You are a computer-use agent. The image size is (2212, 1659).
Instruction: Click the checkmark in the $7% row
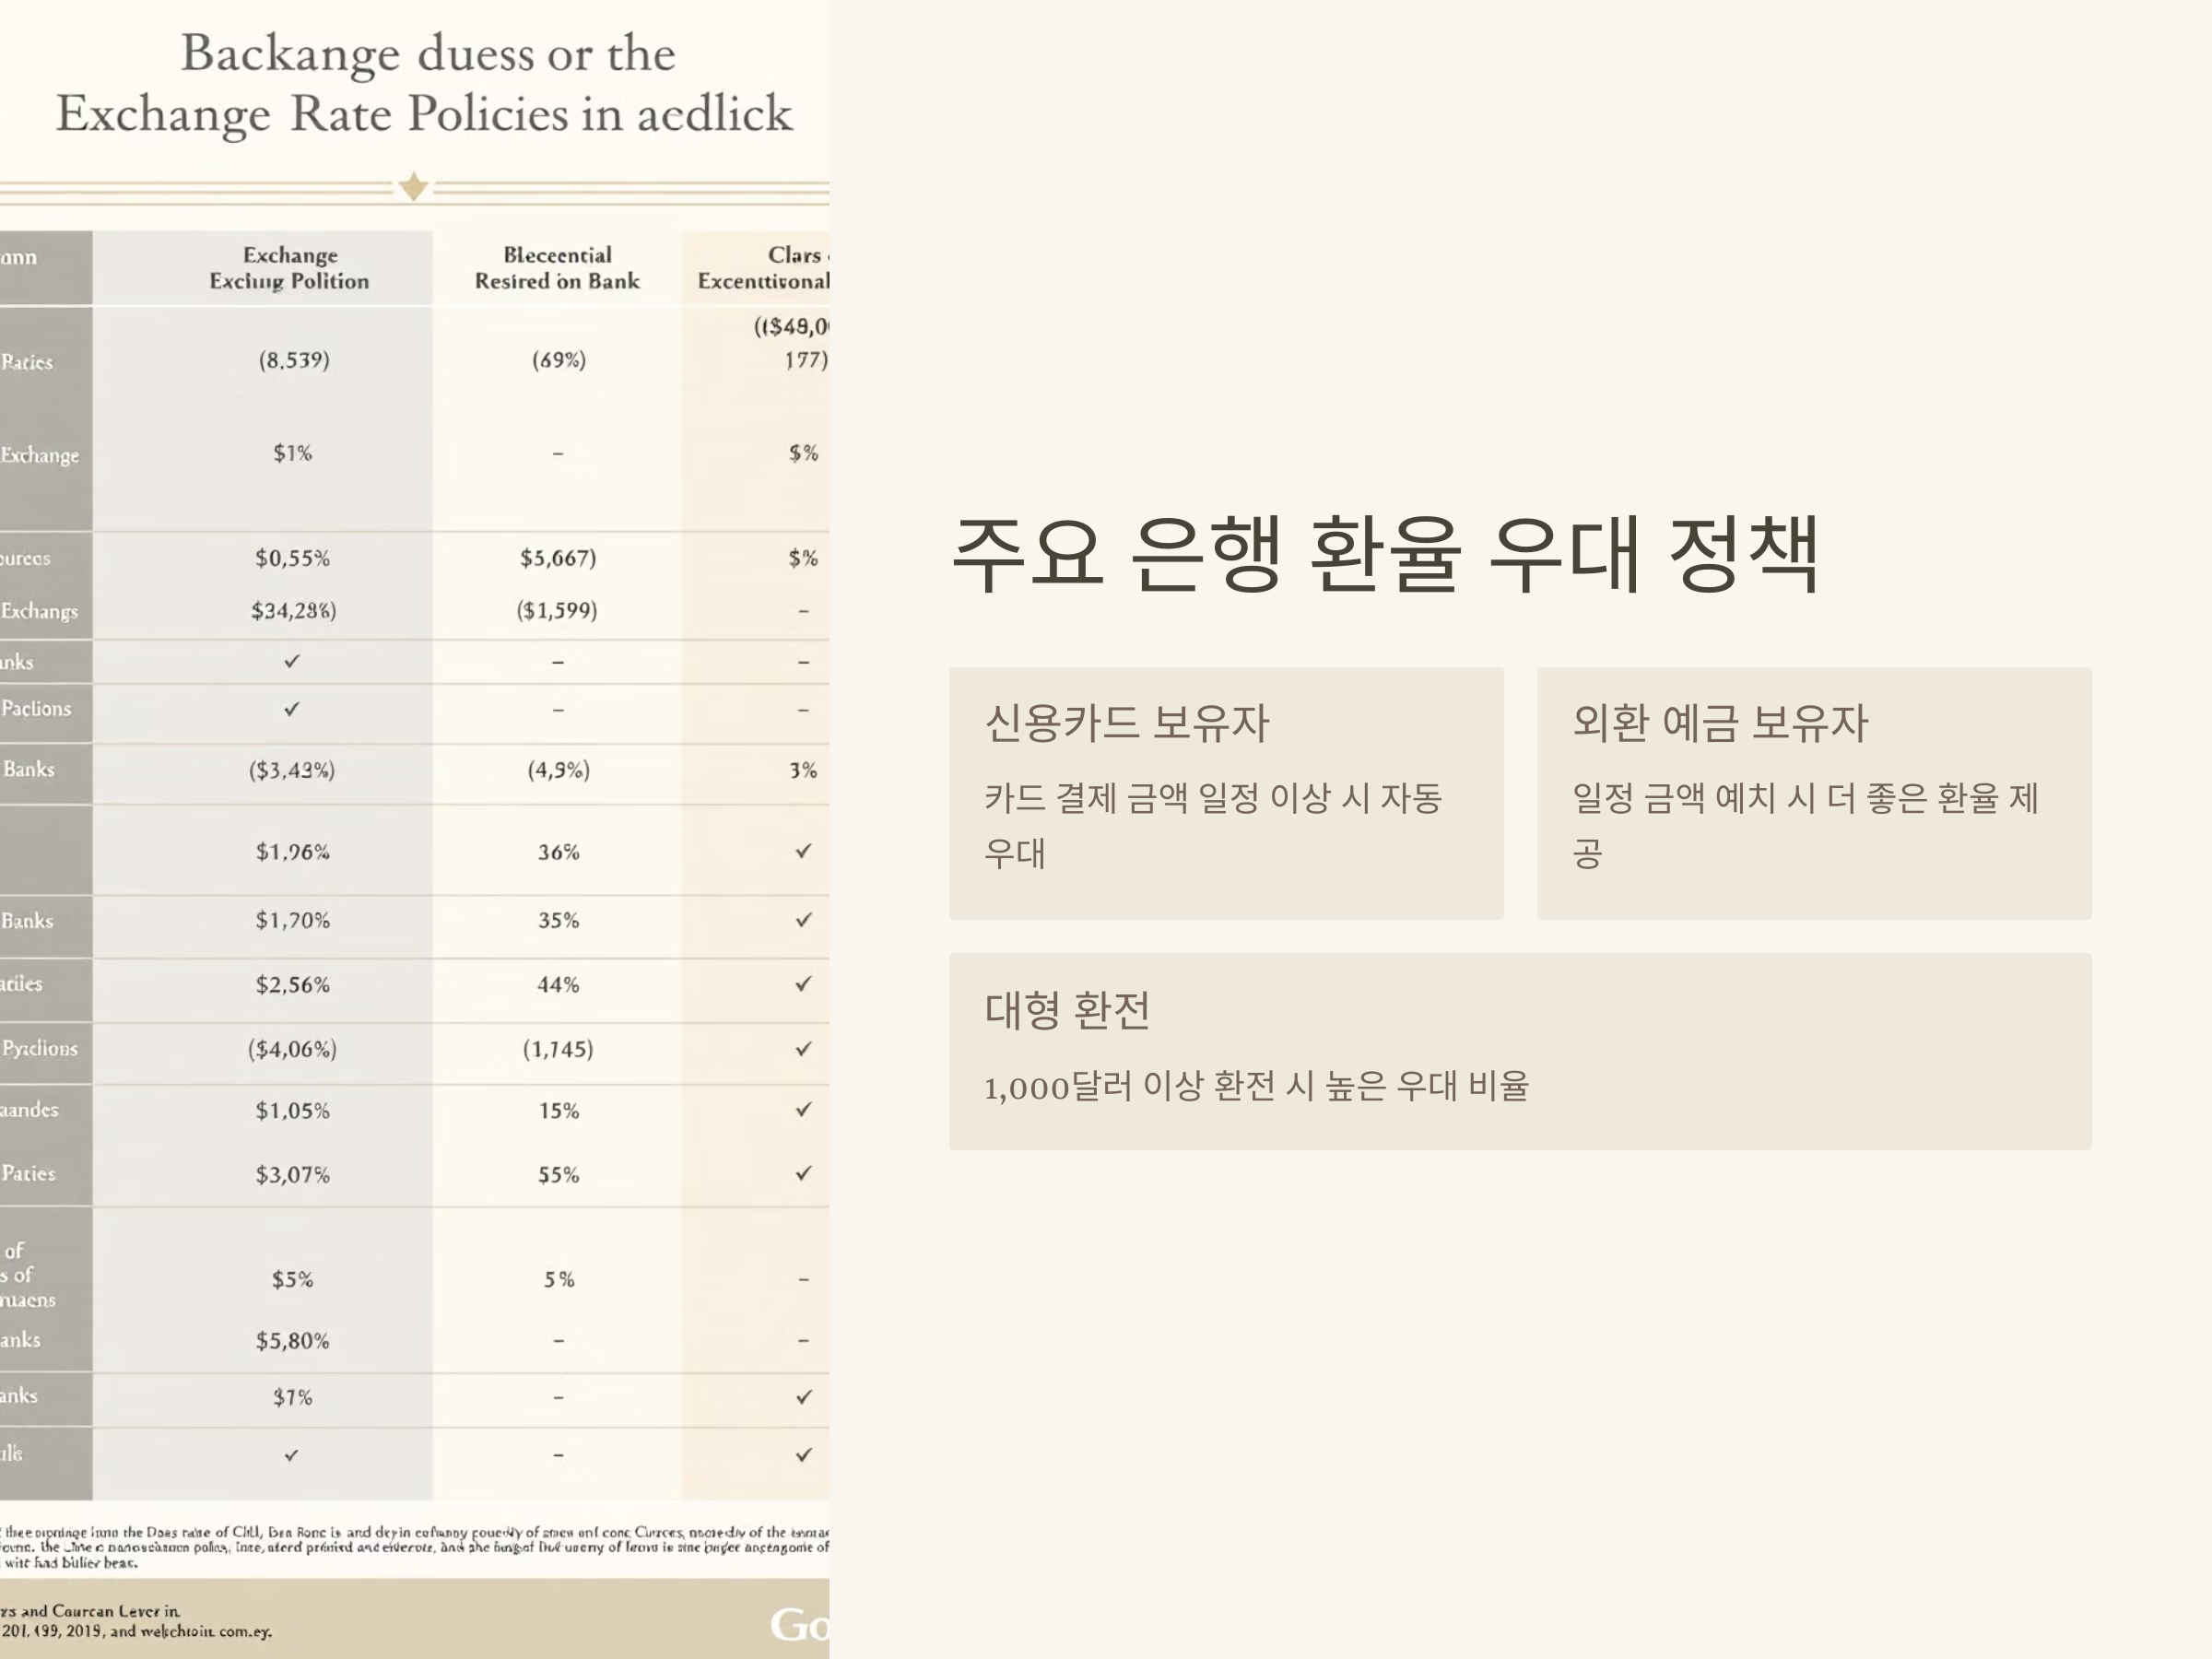(x=803, y=1397)
